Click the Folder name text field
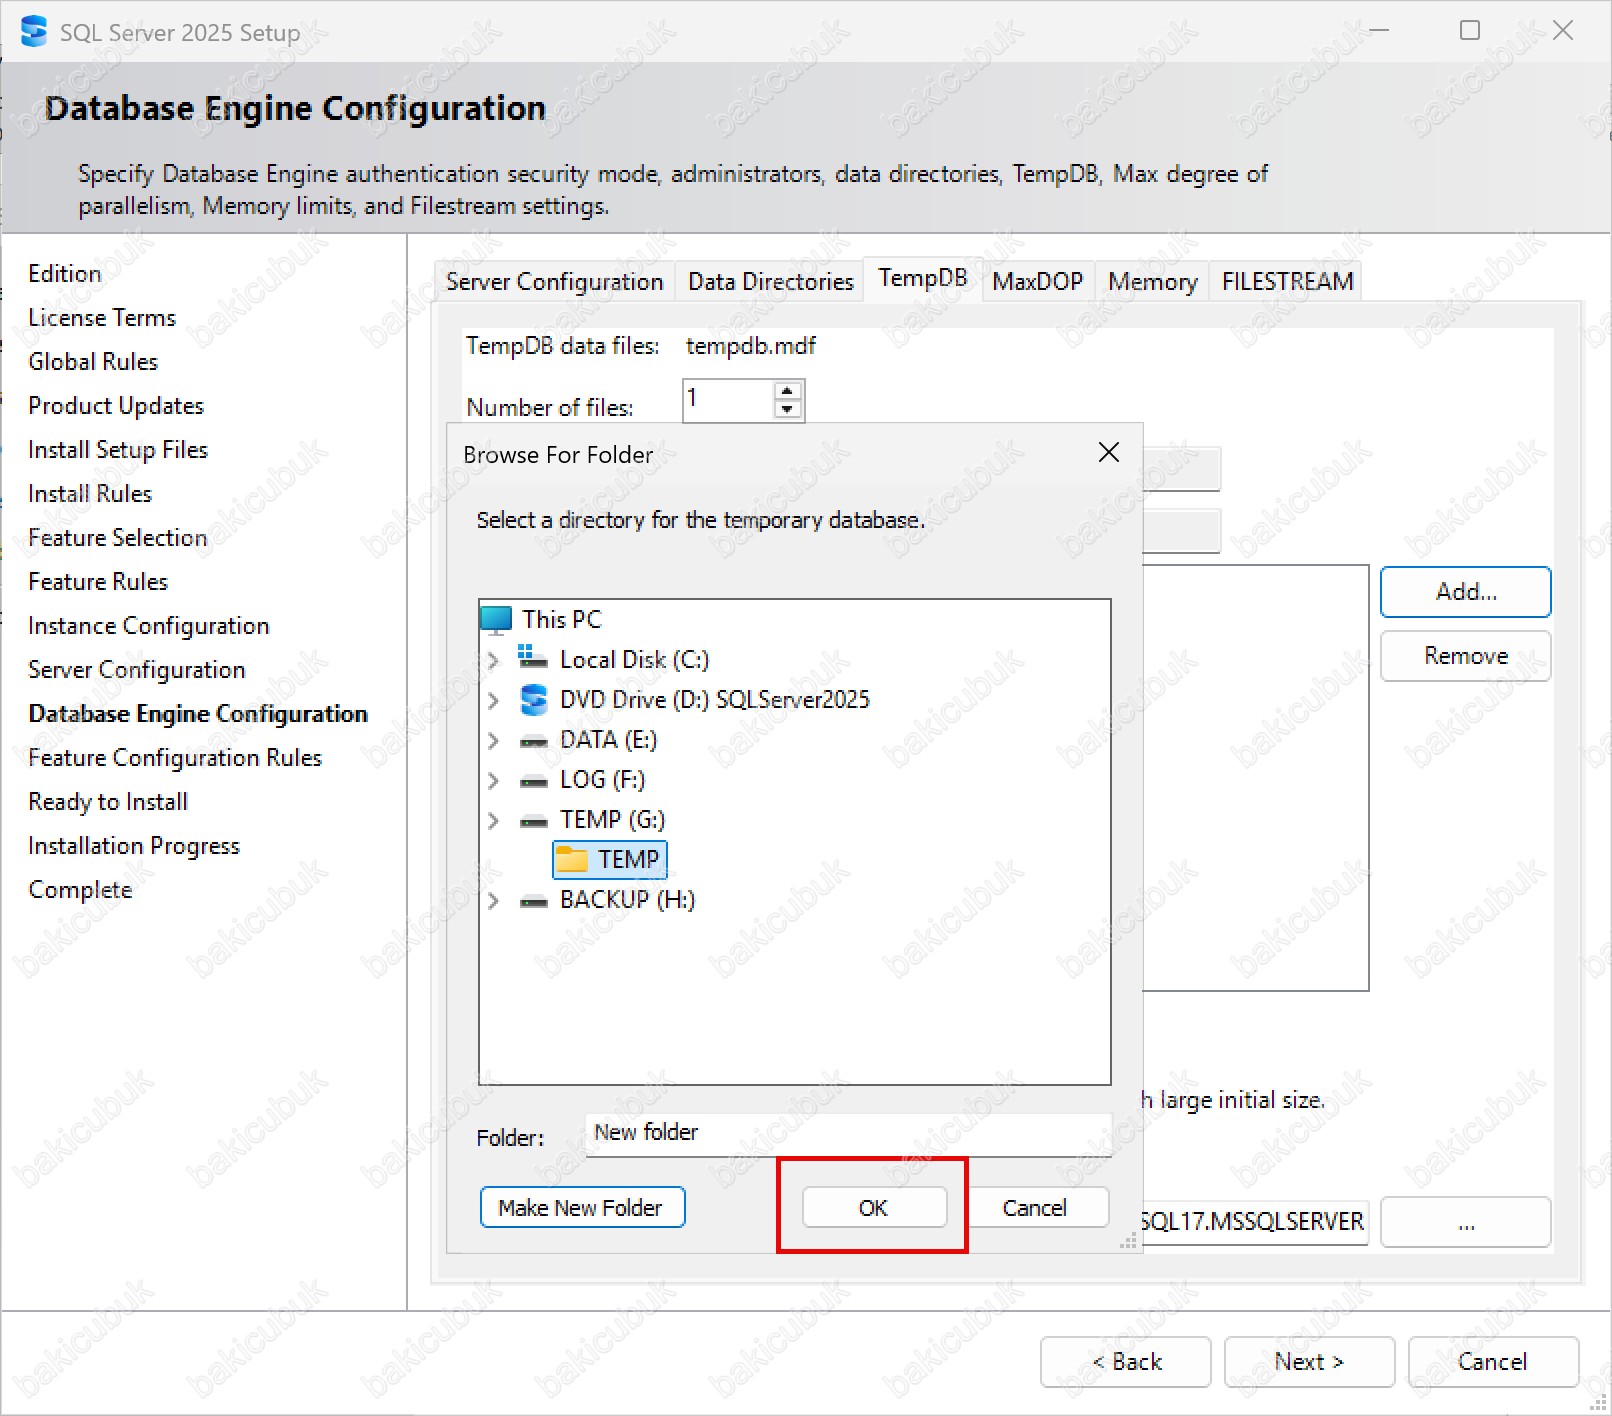Viewport: 1612px width, 1416px height. point(848,1133)
